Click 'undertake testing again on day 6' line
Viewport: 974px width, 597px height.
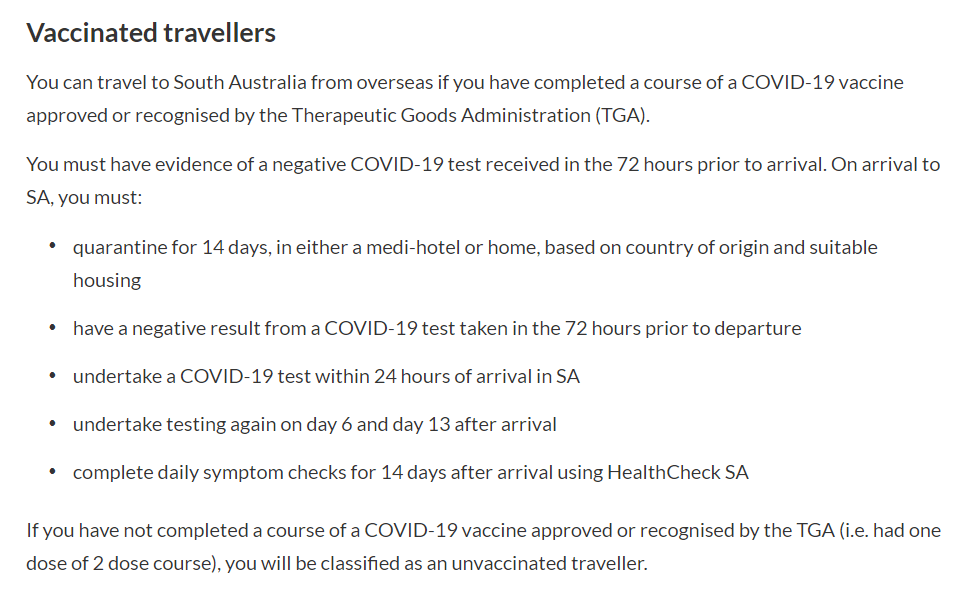(314, 424)
